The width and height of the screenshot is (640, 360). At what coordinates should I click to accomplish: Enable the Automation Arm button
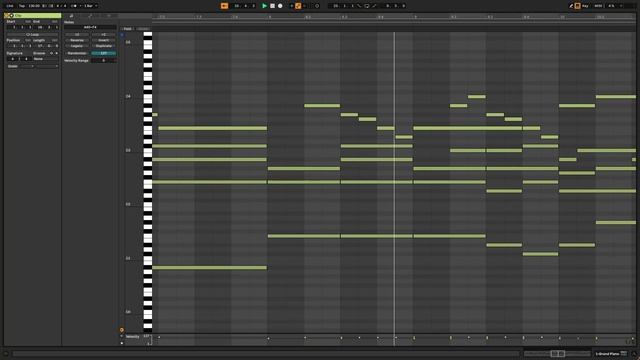pos(298,6)
